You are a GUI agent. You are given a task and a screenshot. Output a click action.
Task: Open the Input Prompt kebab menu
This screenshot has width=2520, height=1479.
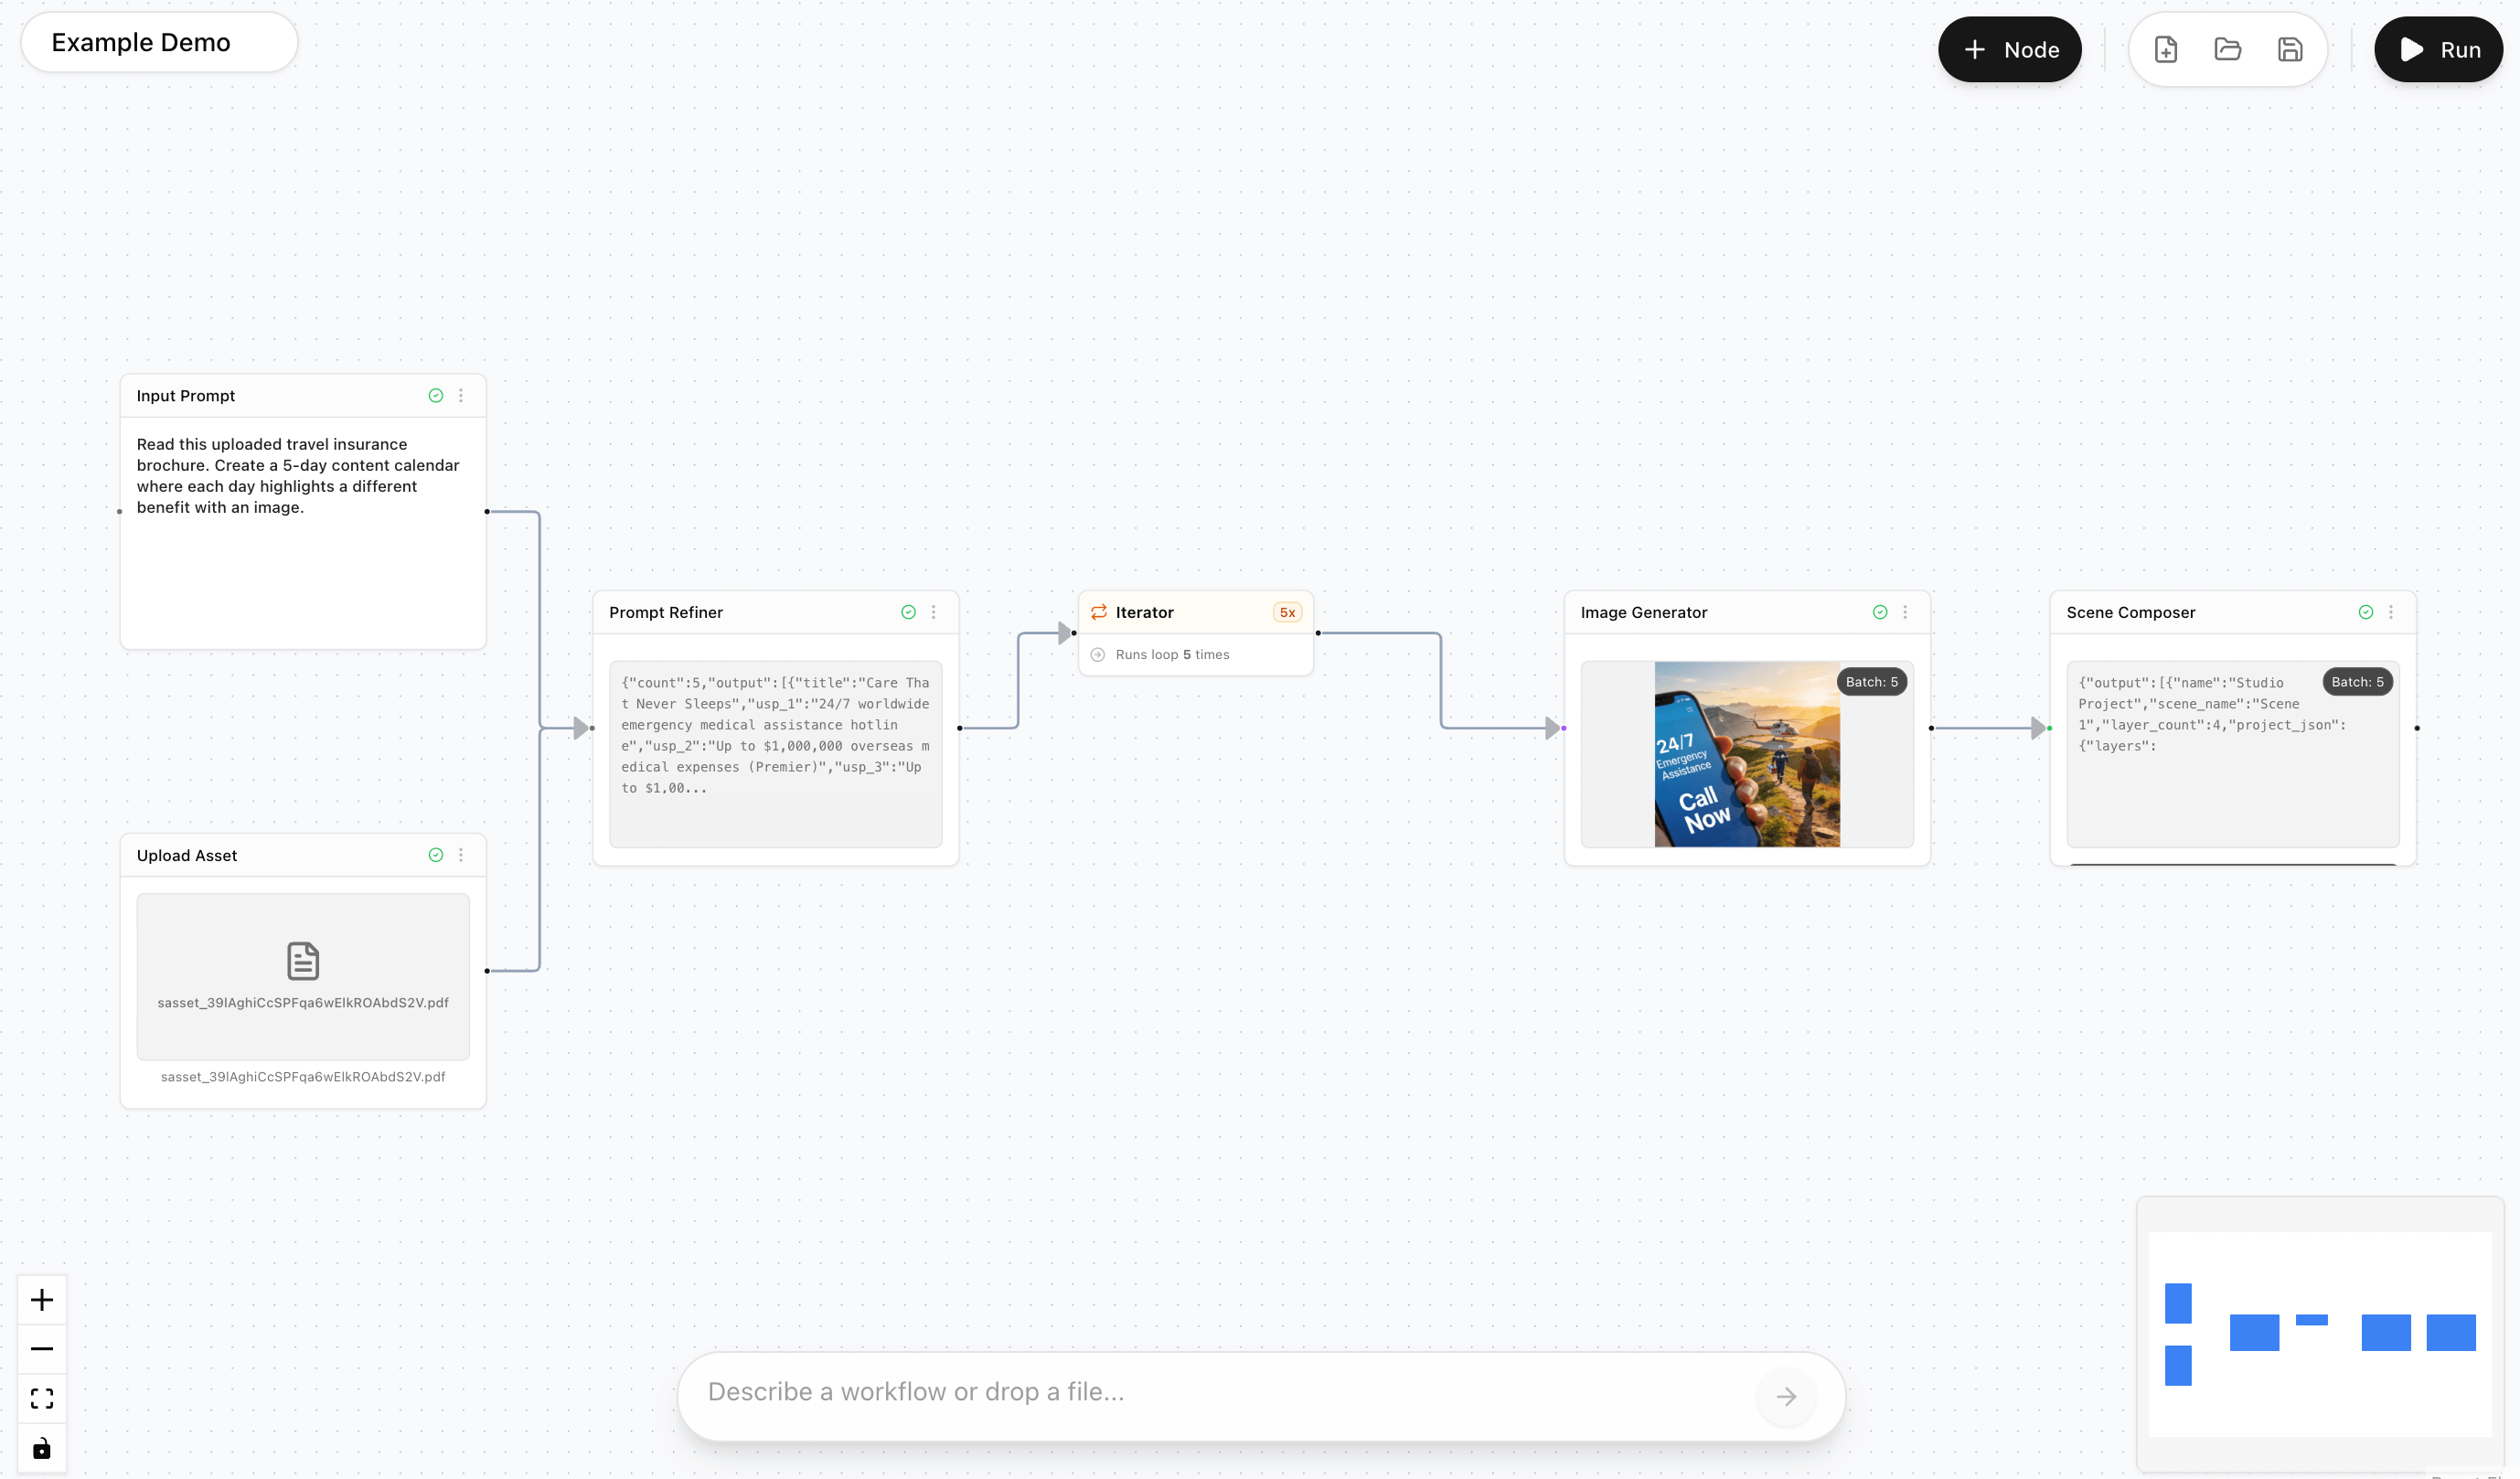click(x=461, y=395)
